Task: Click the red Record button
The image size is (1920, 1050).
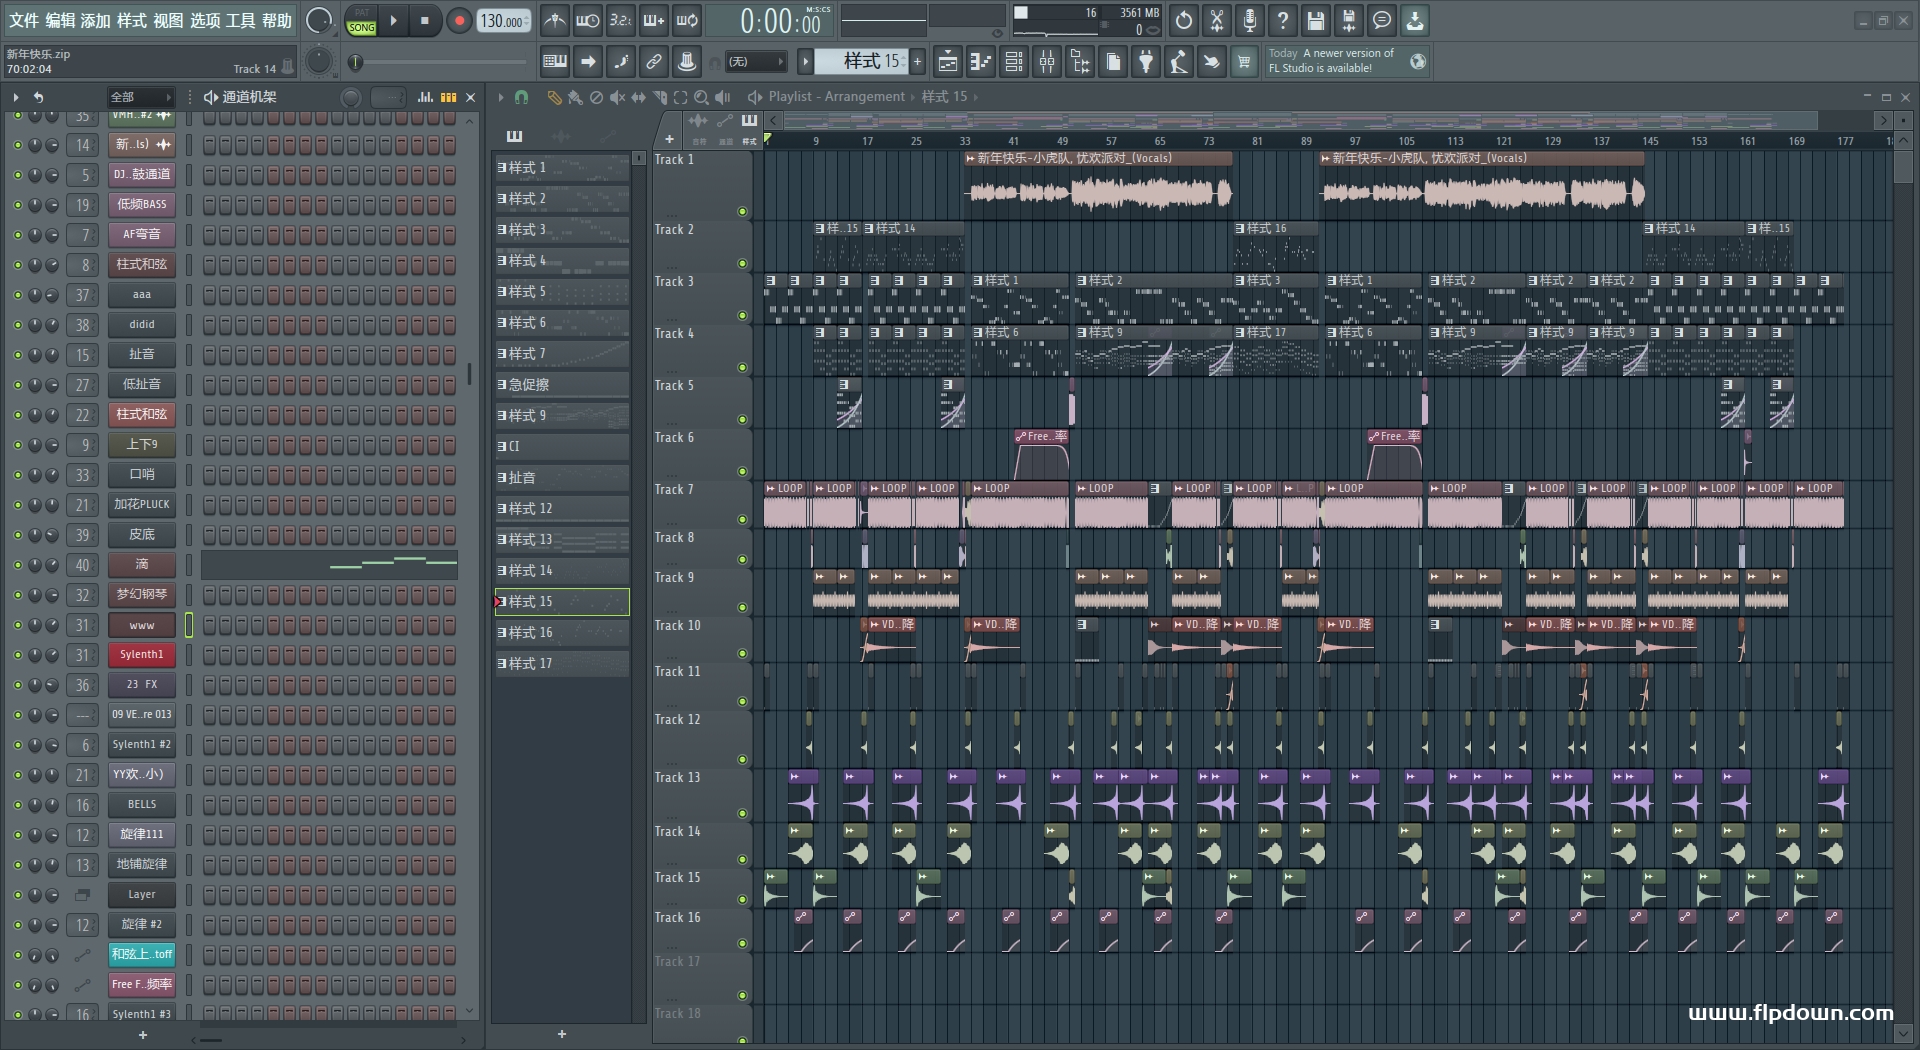Action: click(459, 20)
